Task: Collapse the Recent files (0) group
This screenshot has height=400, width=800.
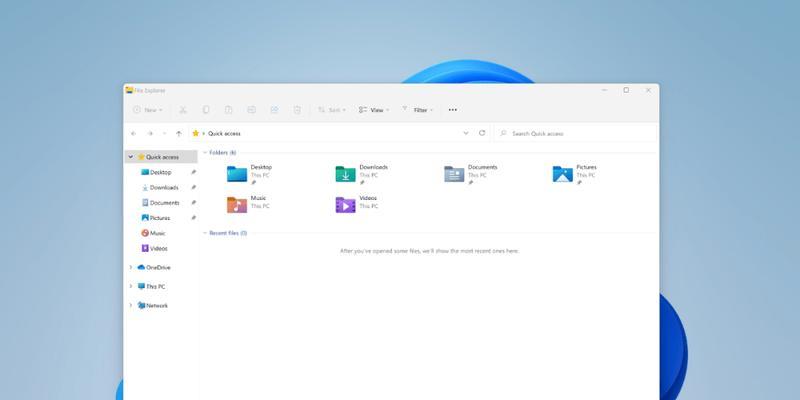Action: point(205,233)
